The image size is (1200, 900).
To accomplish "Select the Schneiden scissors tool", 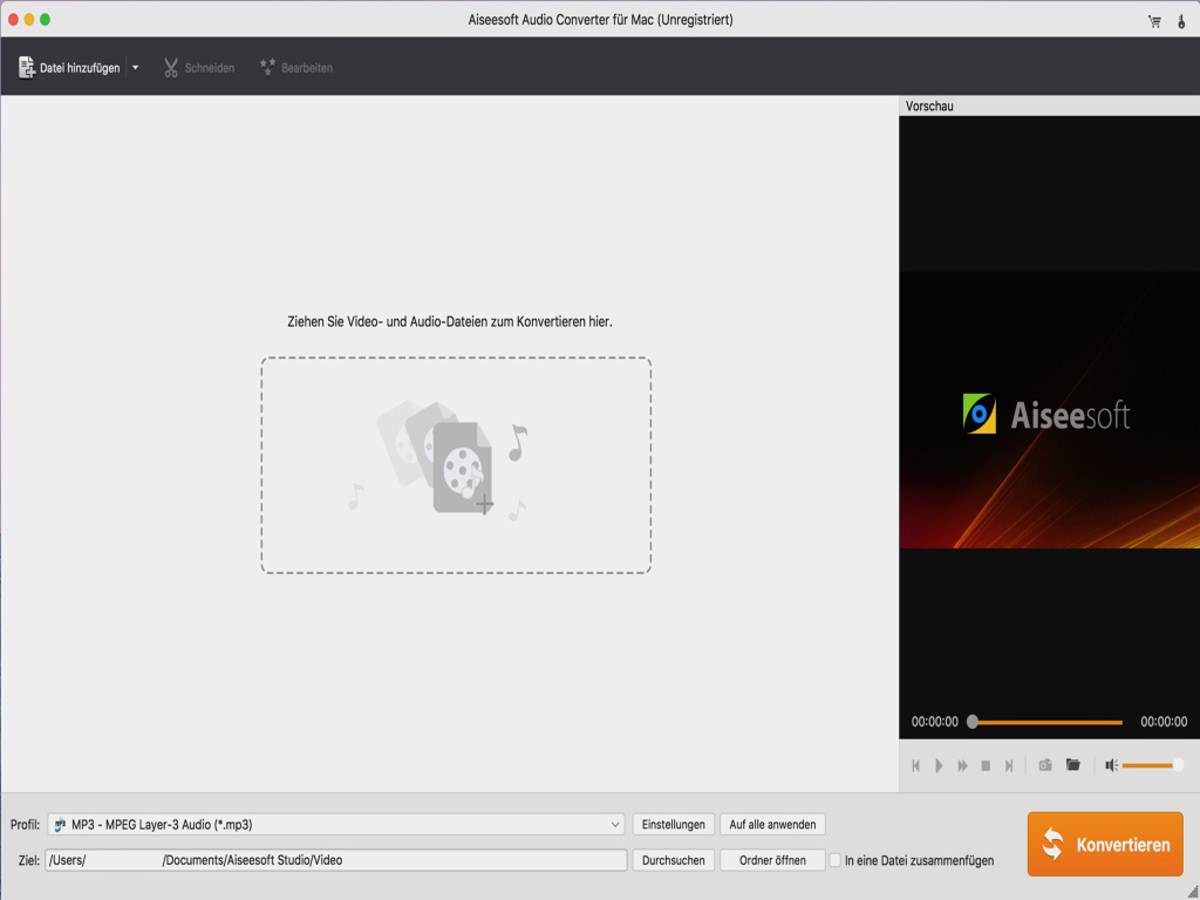I will (198, 68).
